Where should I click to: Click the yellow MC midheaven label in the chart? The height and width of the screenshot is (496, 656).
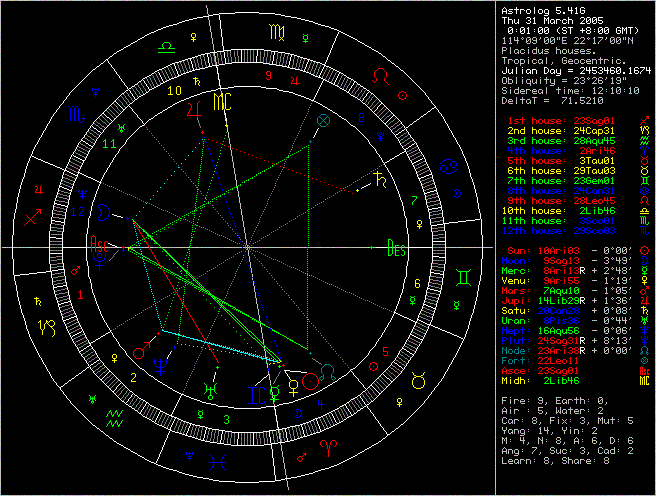click(x=223, y=102)
